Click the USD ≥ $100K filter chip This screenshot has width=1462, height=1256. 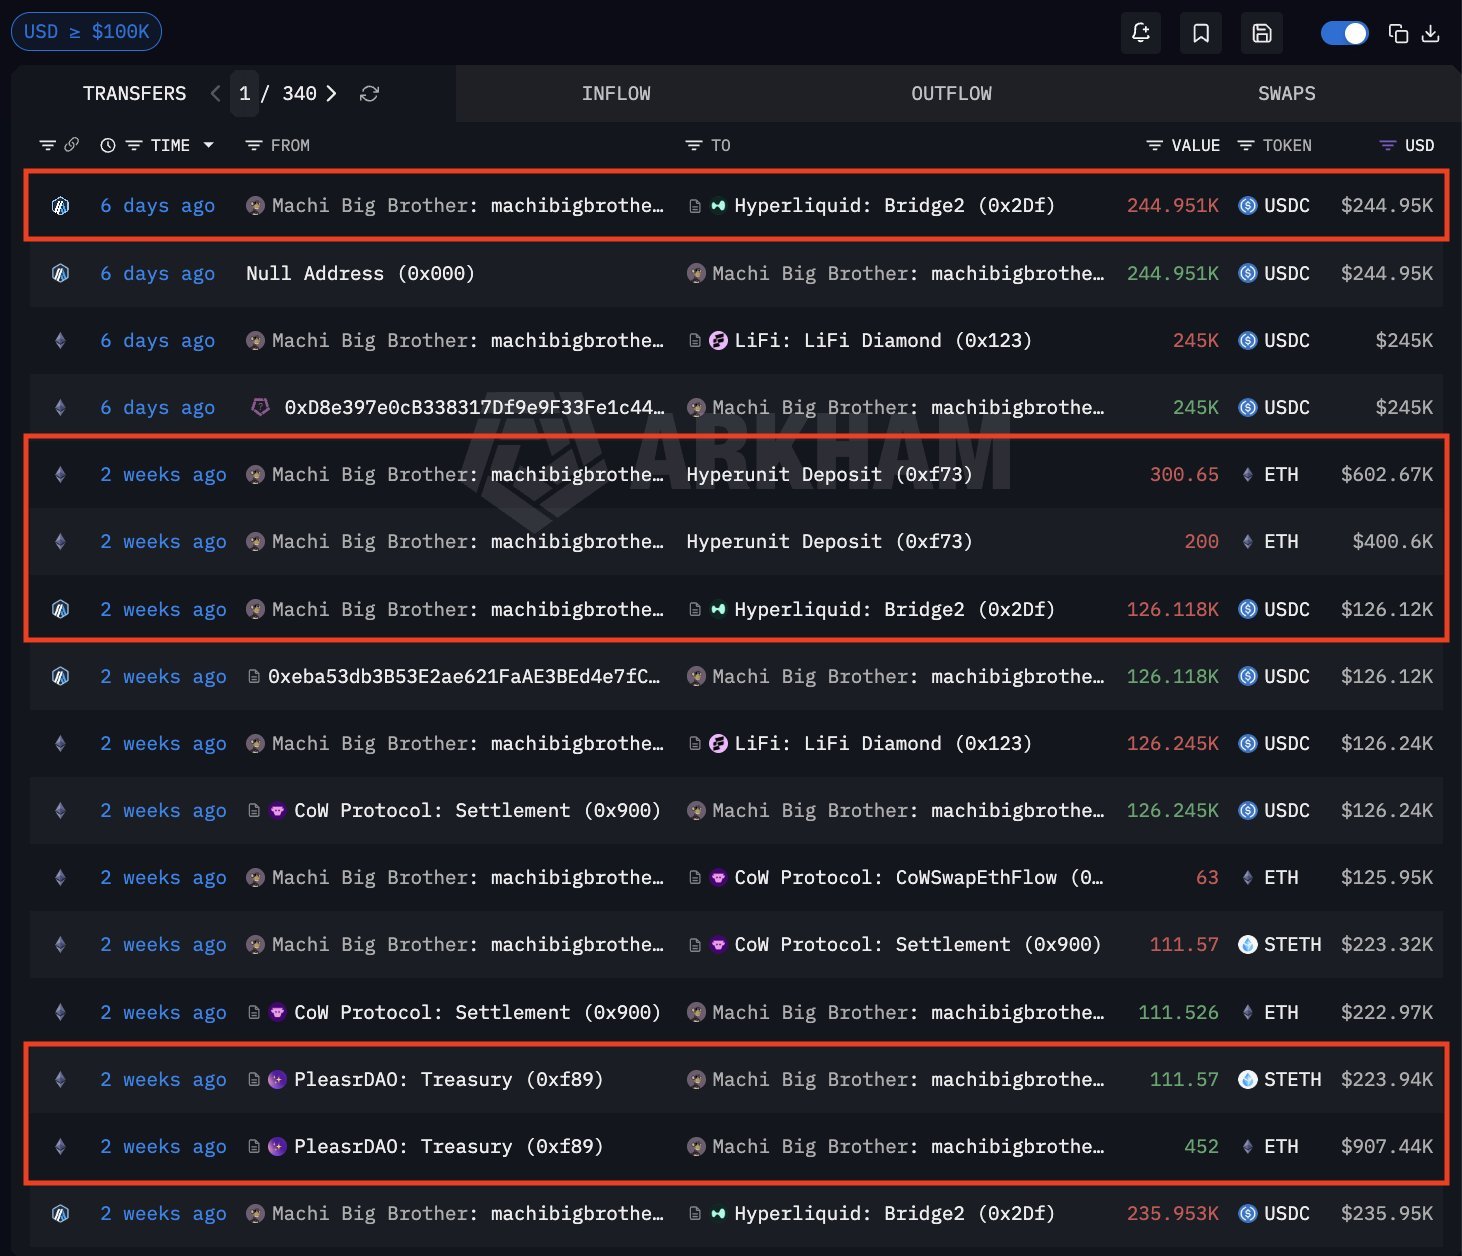[86, 31]
